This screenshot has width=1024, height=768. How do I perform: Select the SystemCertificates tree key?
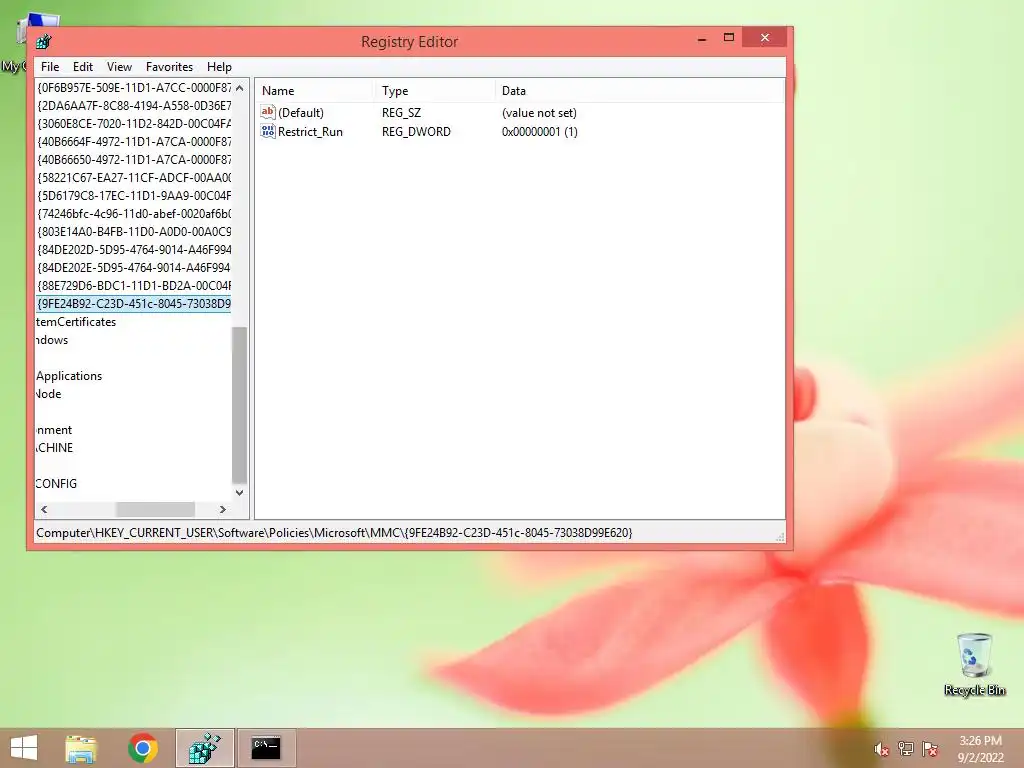pyautogui.click(x=76, y=322)
